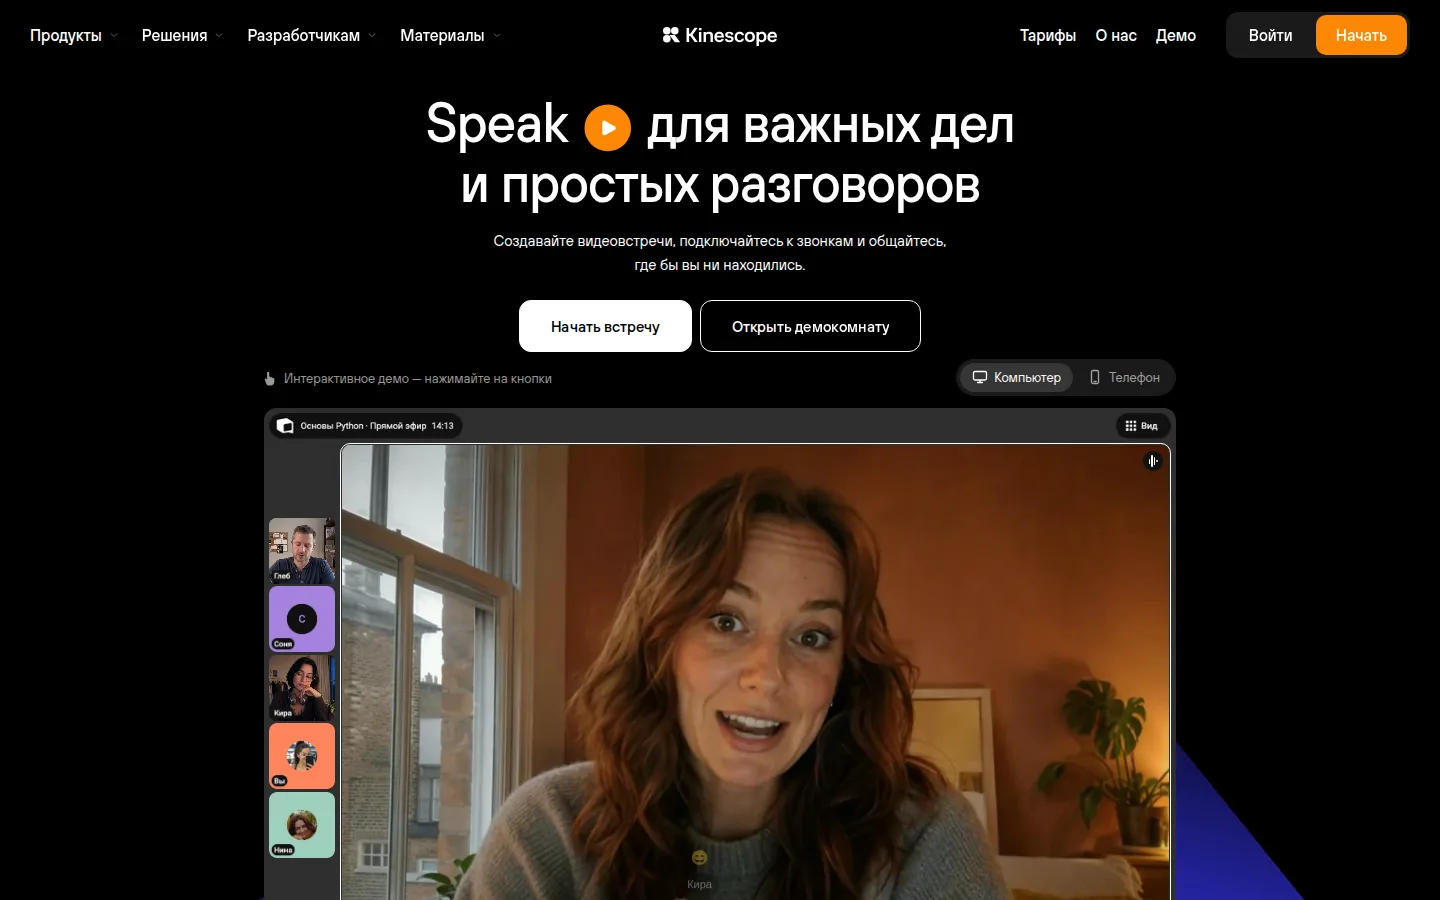Click the audio waveform icon on the video

1153,461
